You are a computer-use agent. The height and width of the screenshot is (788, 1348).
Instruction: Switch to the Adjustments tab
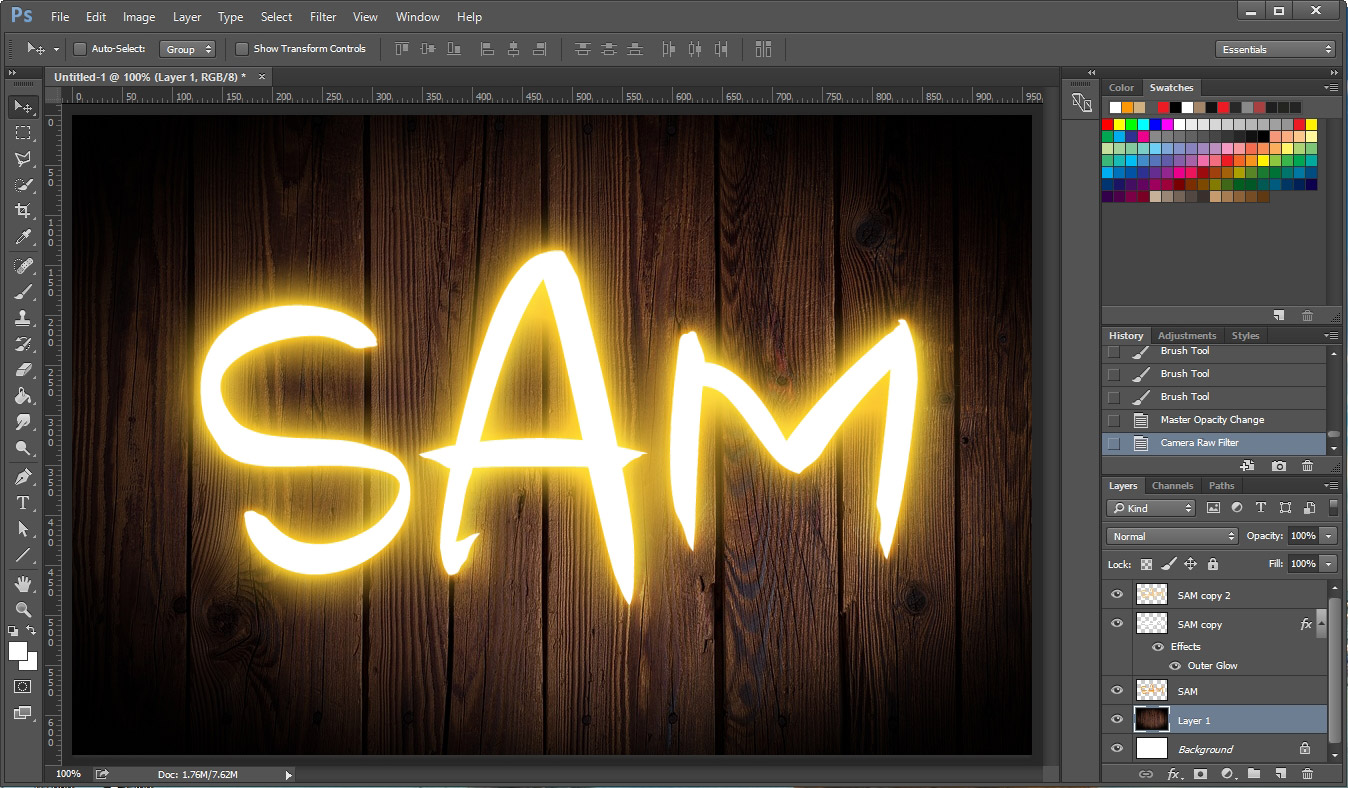(x=1187, y=336)
